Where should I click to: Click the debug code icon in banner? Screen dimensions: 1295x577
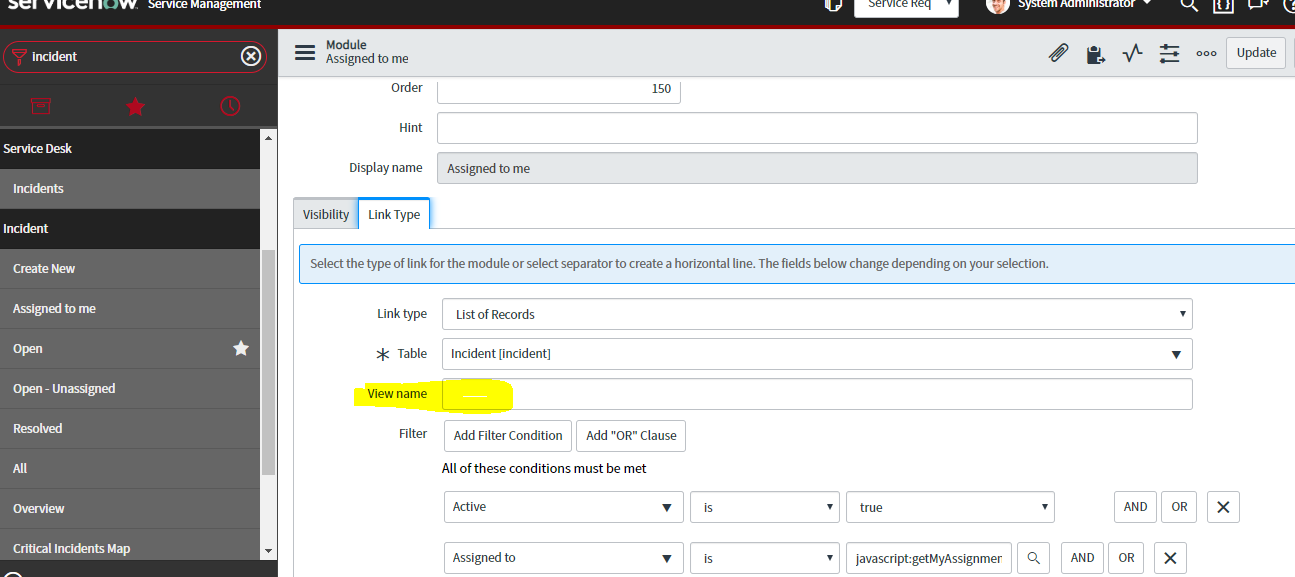coord(1222,6)
